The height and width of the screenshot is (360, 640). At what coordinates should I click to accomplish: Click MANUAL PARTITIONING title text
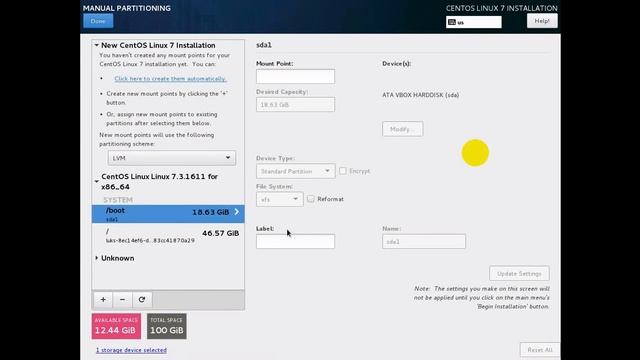pyautogui.click(x=127, y=8)
